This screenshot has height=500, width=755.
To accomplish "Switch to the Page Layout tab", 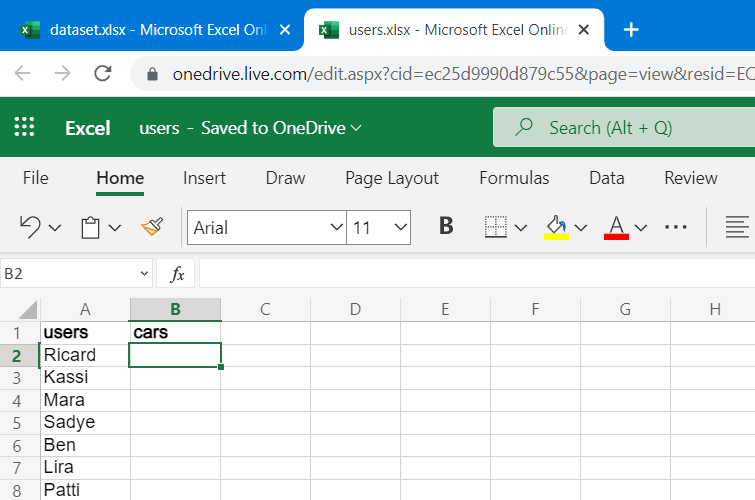I will (392, 178).
